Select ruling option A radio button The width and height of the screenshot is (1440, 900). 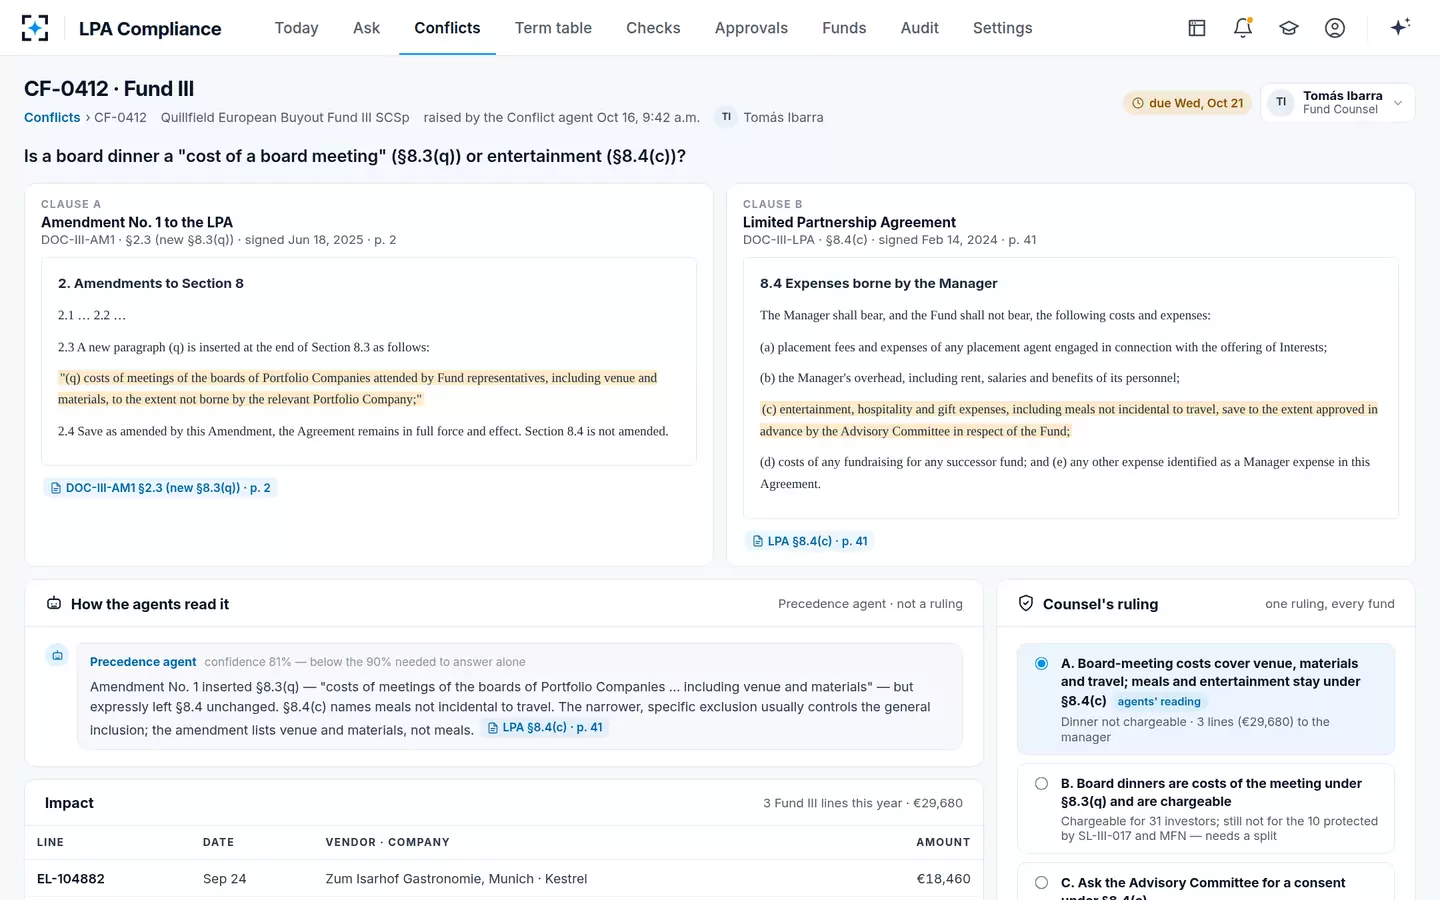tap(1042, 663)
